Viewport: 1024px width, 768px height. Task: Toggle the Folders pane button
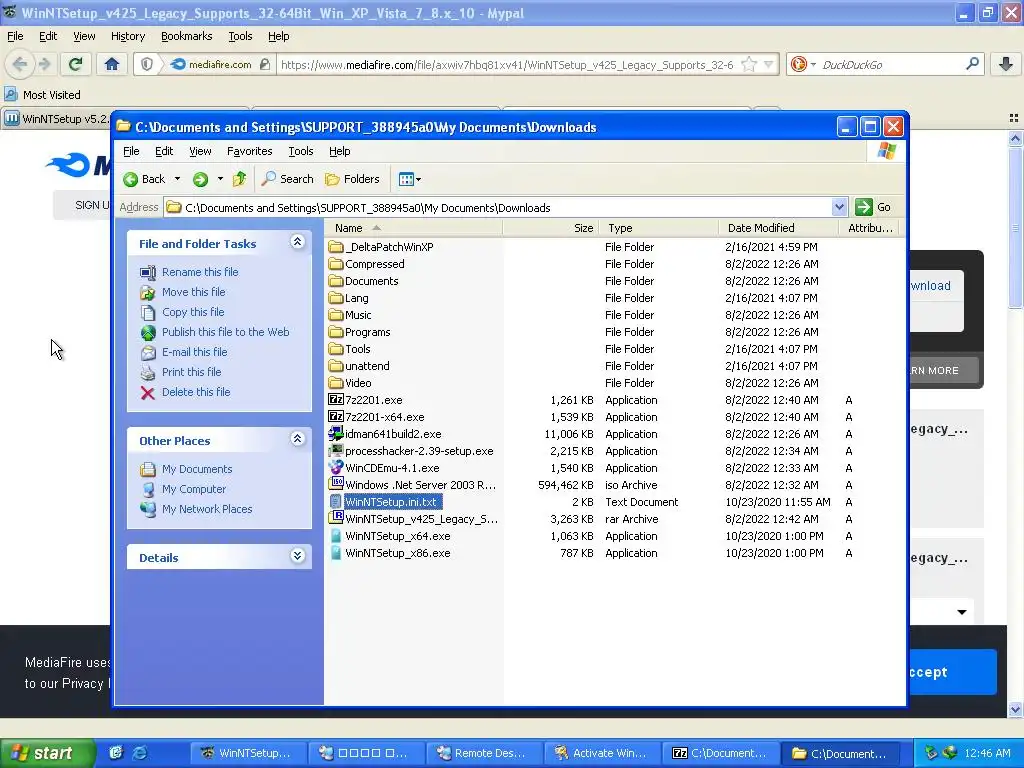click(x=352, y=179)
